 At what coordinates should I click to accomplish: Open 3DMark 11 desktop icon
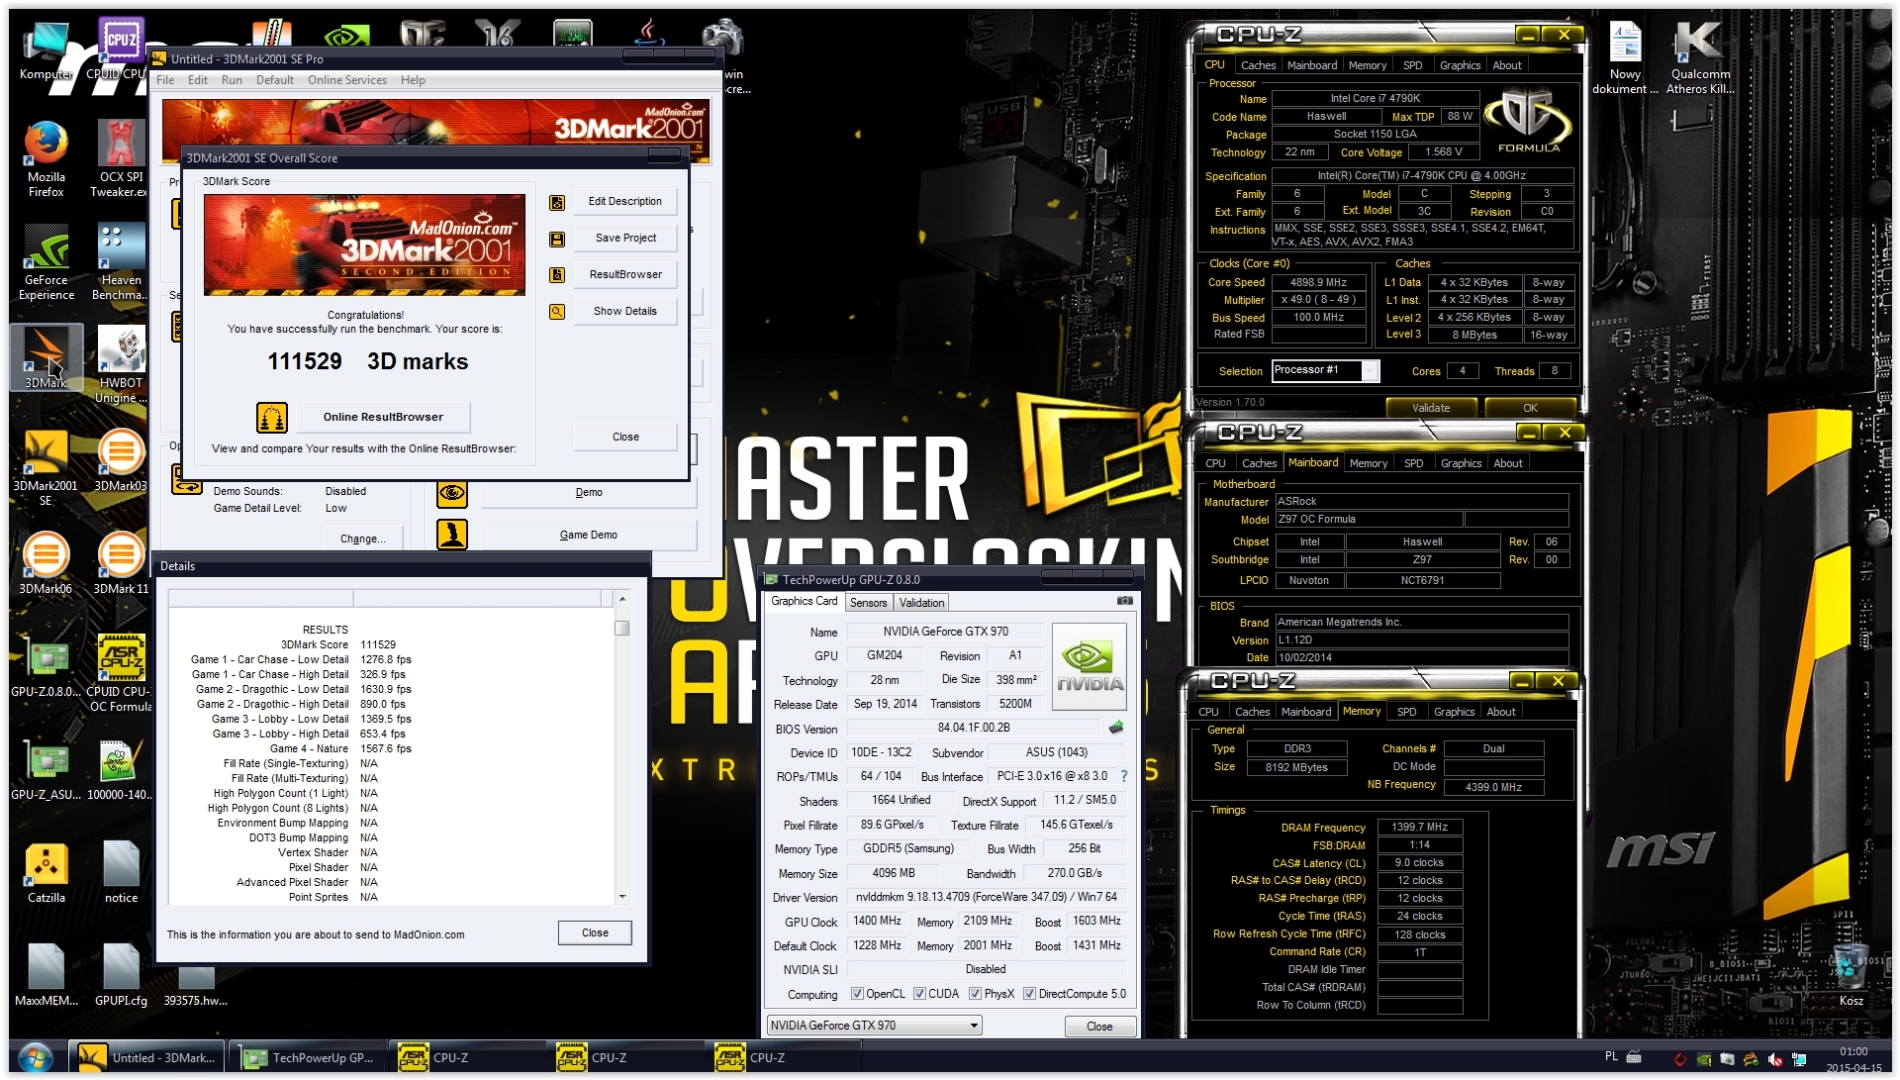121,564
